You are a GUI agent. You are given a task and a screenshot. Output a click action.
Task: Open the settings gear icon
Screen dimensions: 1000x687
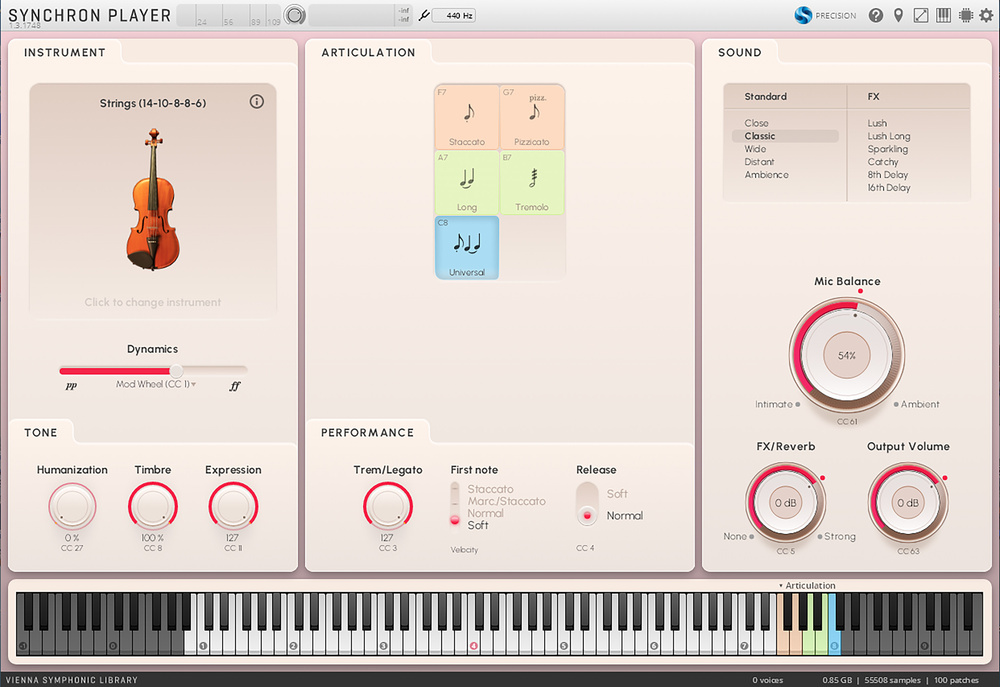986,15
